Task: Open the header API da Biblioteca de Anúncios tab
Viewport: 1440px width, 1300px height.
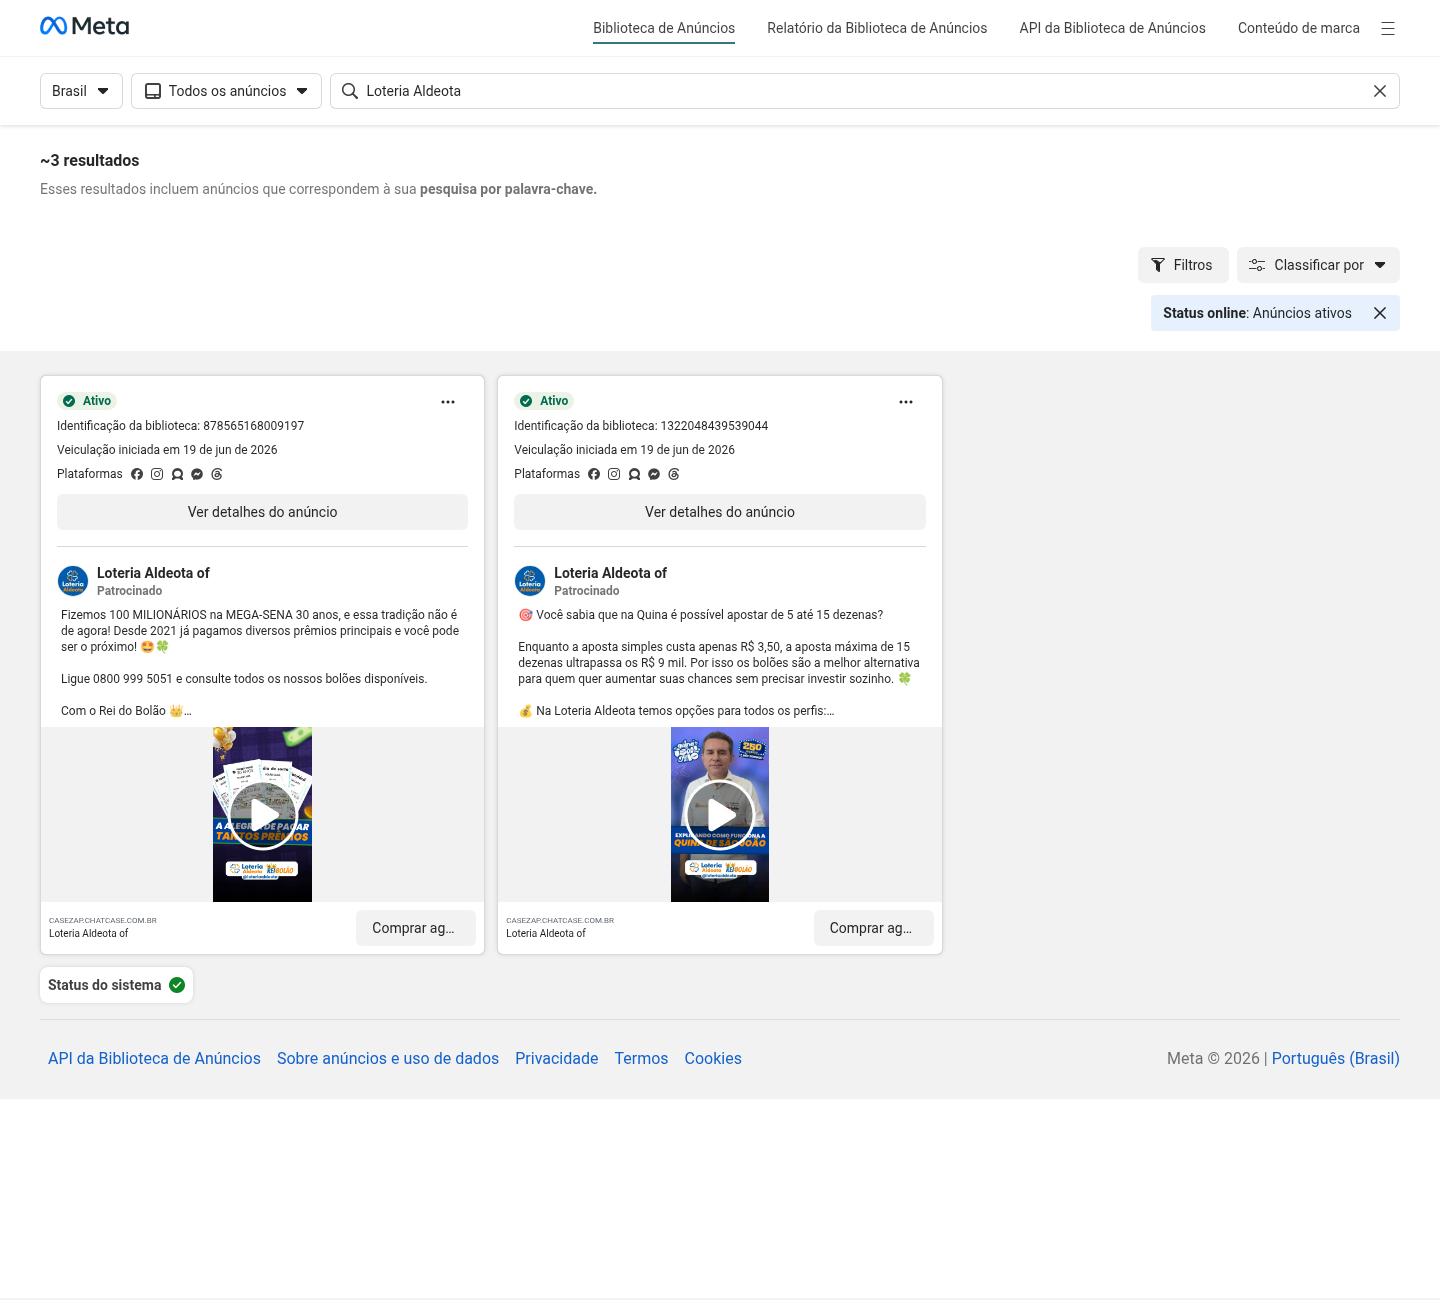Action: pos(1112,28)
